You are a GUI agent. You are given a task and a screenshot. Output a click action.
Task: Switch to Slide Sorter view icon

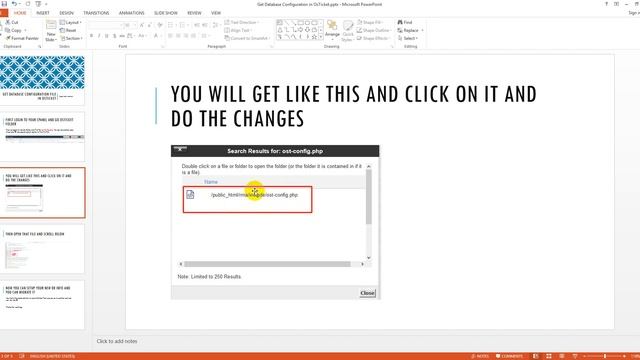click(x=549, y=356)
